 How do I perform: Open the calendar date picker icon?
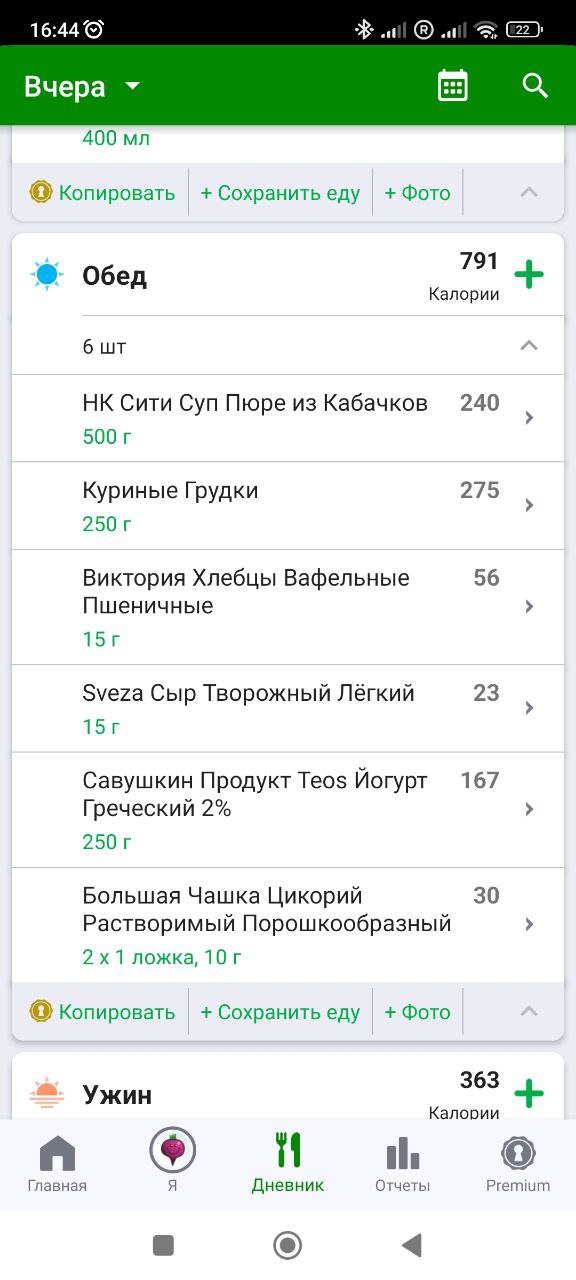[453, 86]
